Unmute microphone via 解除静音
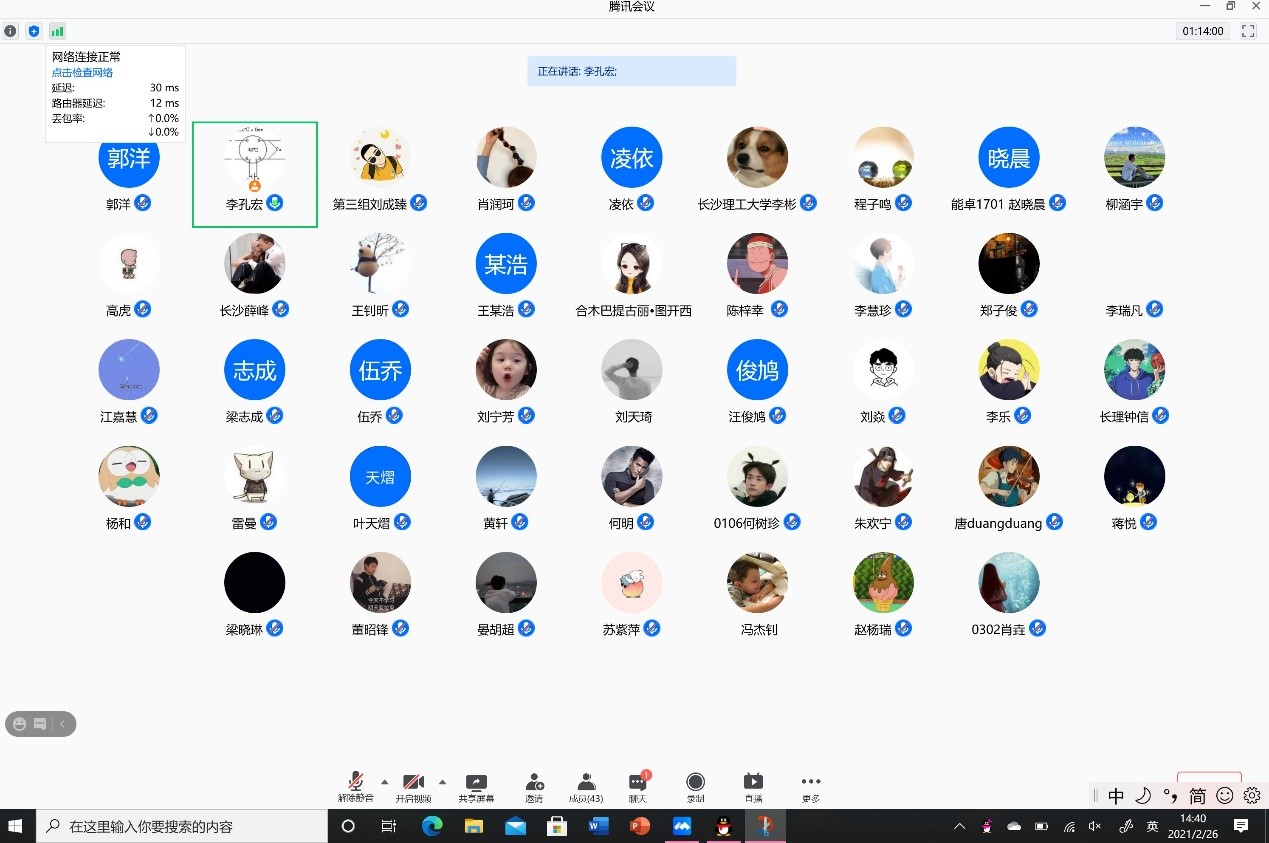The image size is (1269, 843). click(355, 787)
